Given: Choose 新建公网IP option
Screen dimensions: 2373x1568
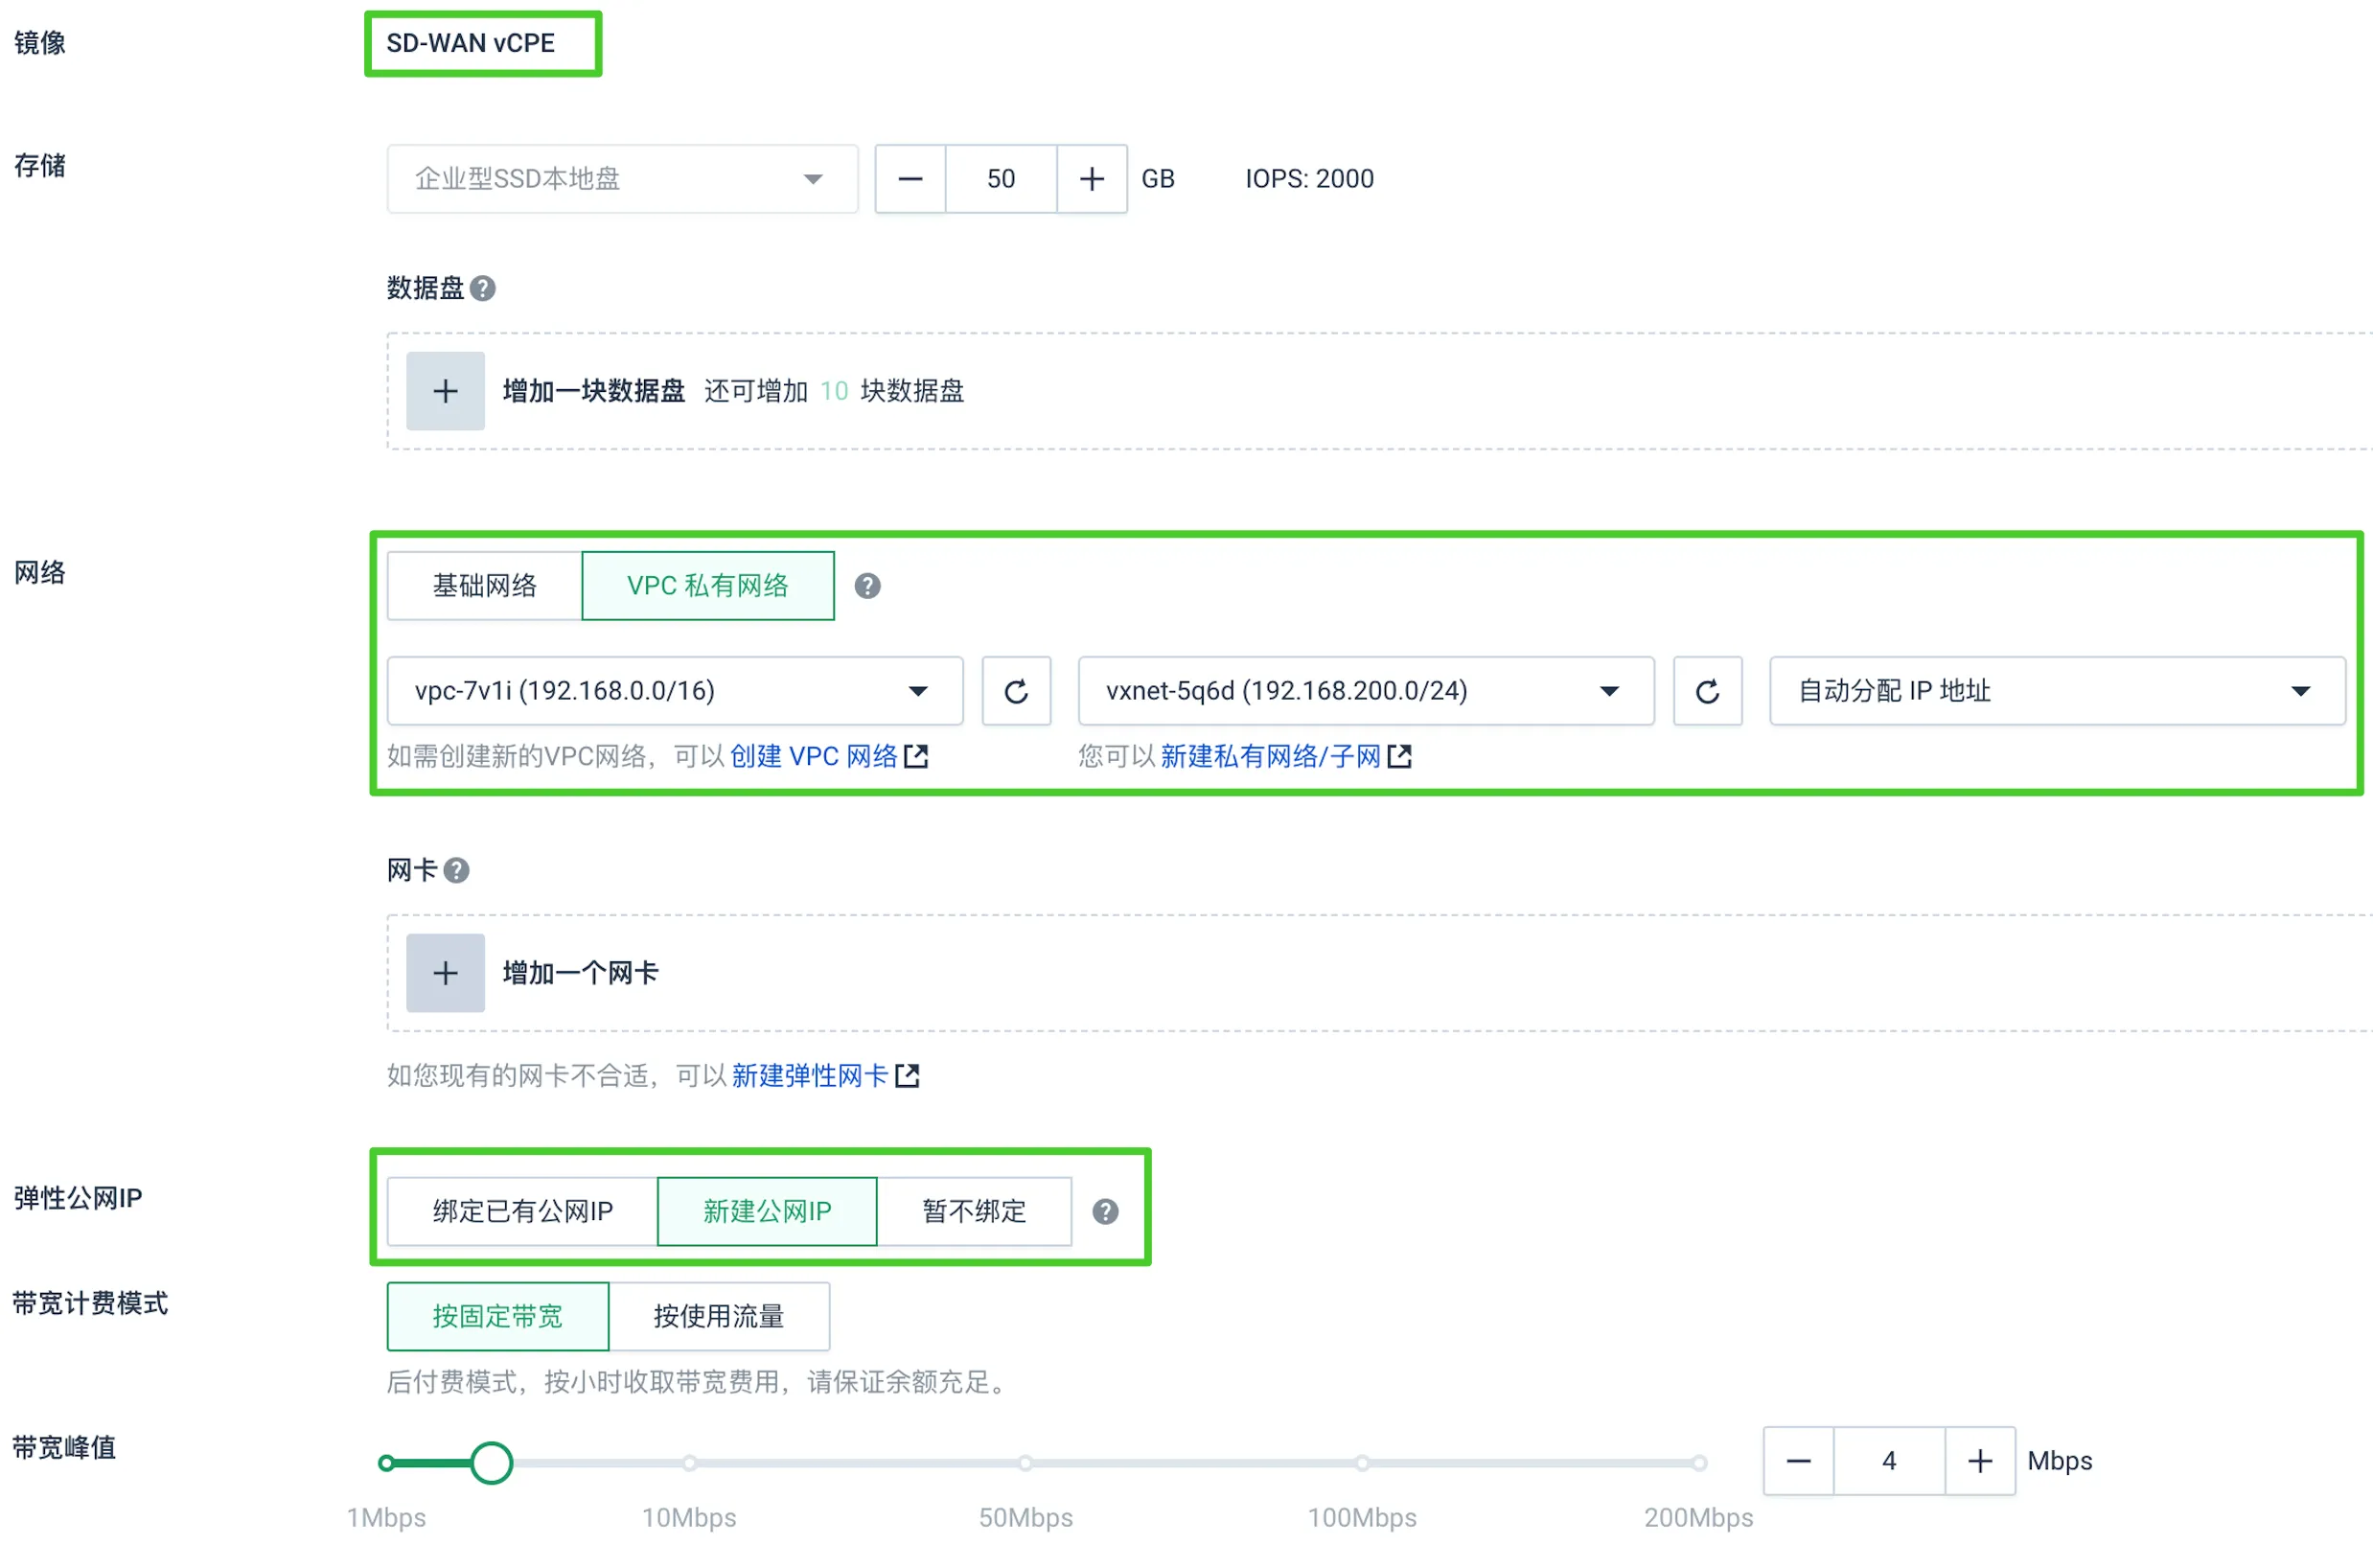Looking at the screenshot, I should point(768,1212).
